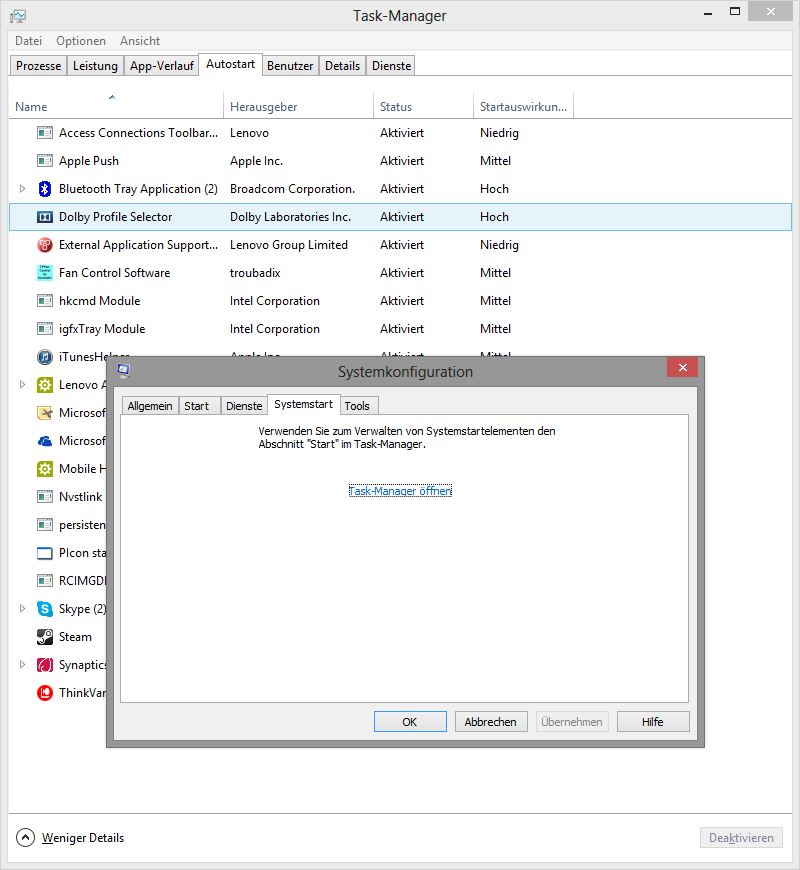The width and height of the screenshot is (800, 870).
Task: Switch to the Leistung tab
Action: (95, 66)
